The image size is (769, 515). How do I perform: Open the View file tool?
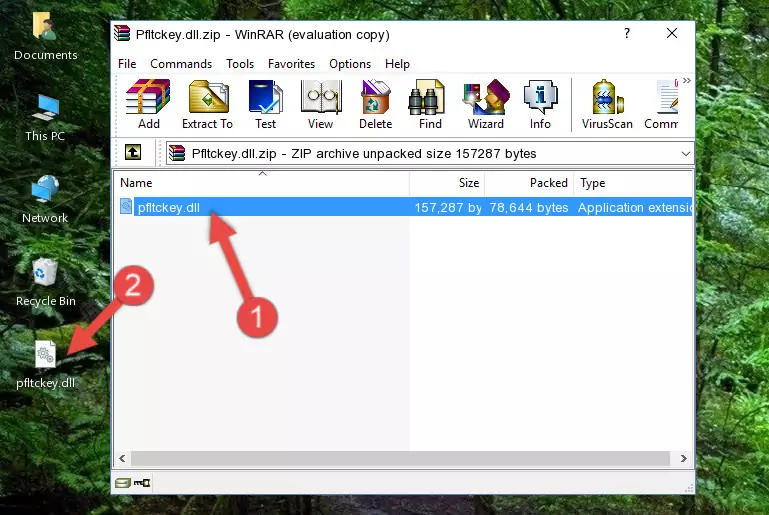coord(321,104)
